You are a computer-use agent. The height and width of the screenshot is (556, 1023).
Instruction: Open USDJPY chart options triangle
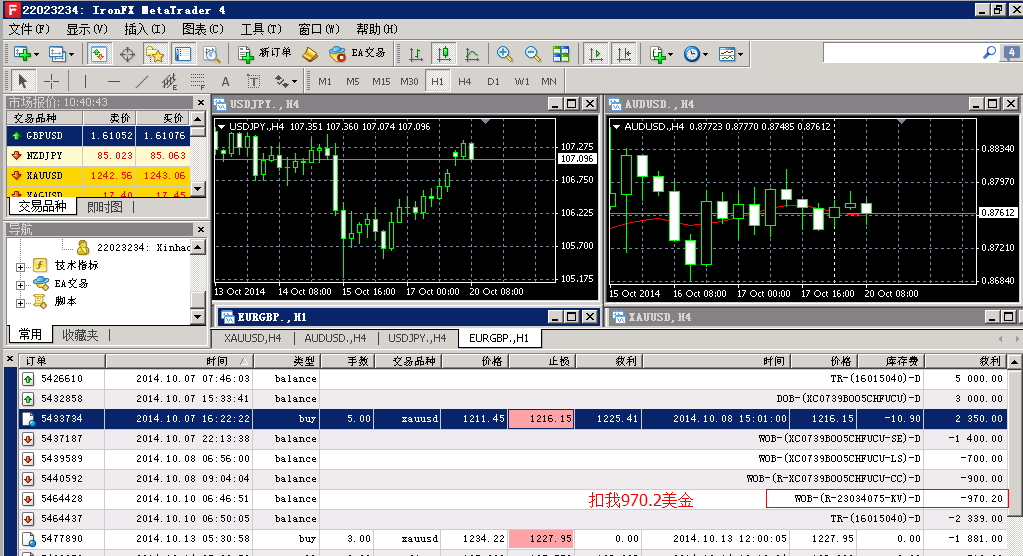click(222, 127)
